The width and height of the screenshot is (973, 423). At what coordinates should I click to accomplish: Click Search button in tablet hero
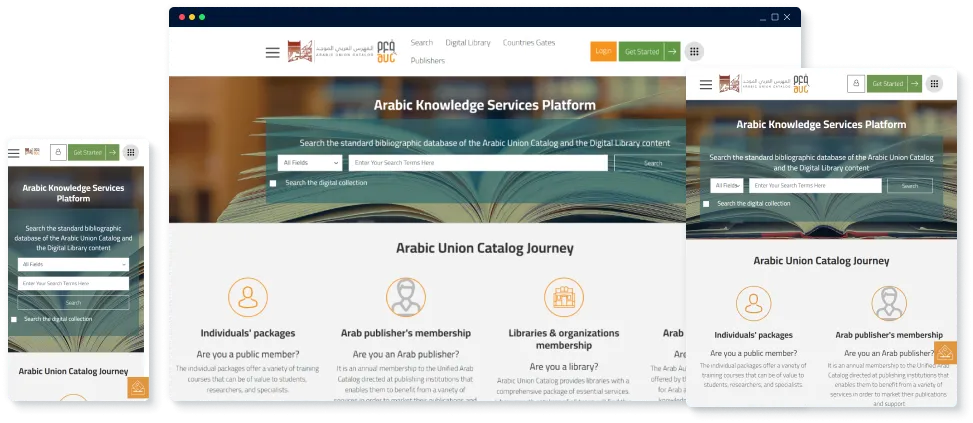point(910,185)
